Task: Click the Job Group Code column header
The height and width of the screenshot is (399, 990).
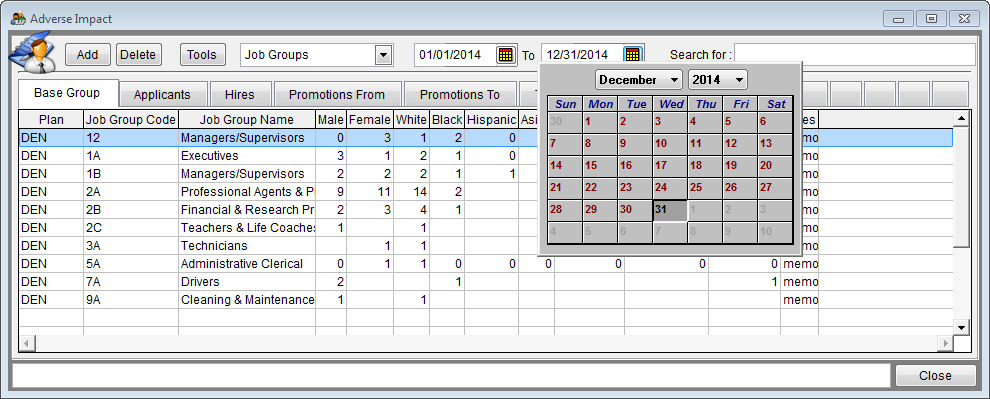Action: coord(131,119)
